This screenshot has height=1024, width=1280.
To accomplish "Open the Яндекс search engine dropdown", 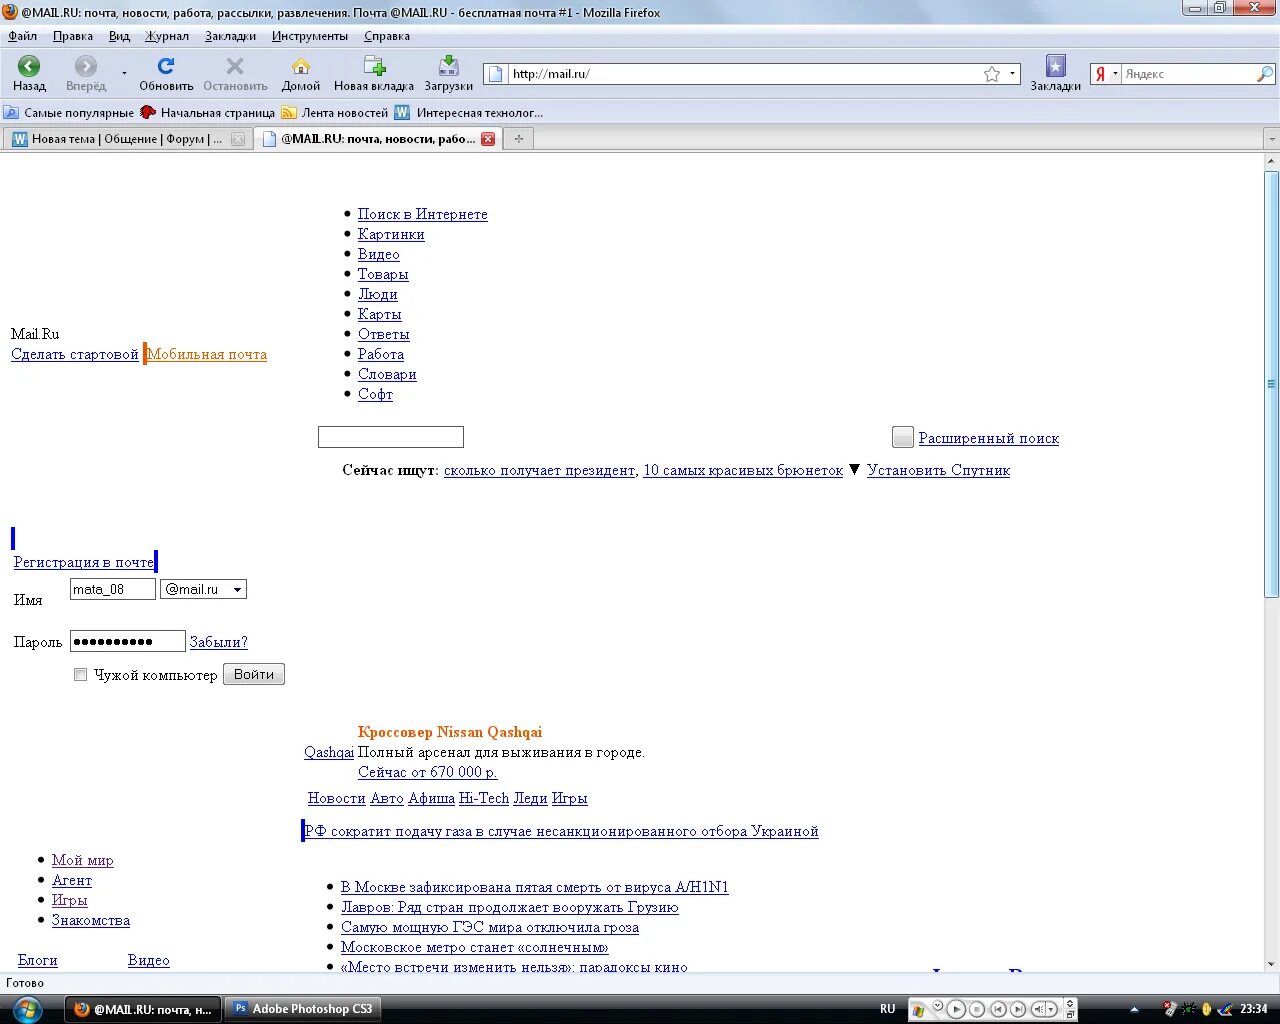I will [1115, 74].
